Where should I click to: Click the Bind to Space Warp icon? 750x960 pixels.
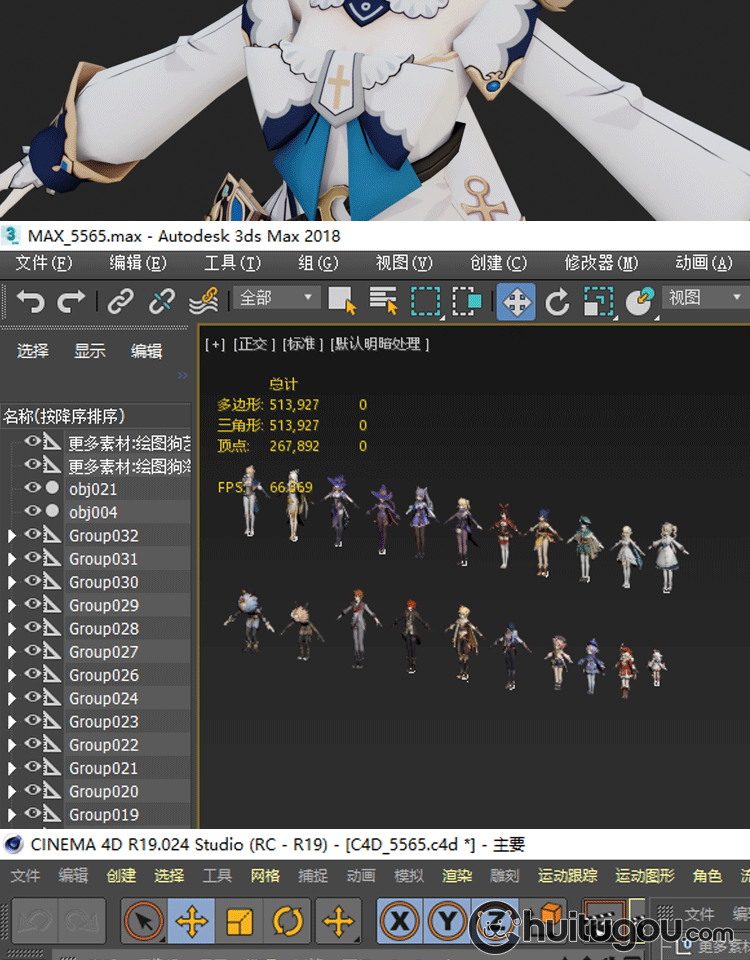click(204, 301)
